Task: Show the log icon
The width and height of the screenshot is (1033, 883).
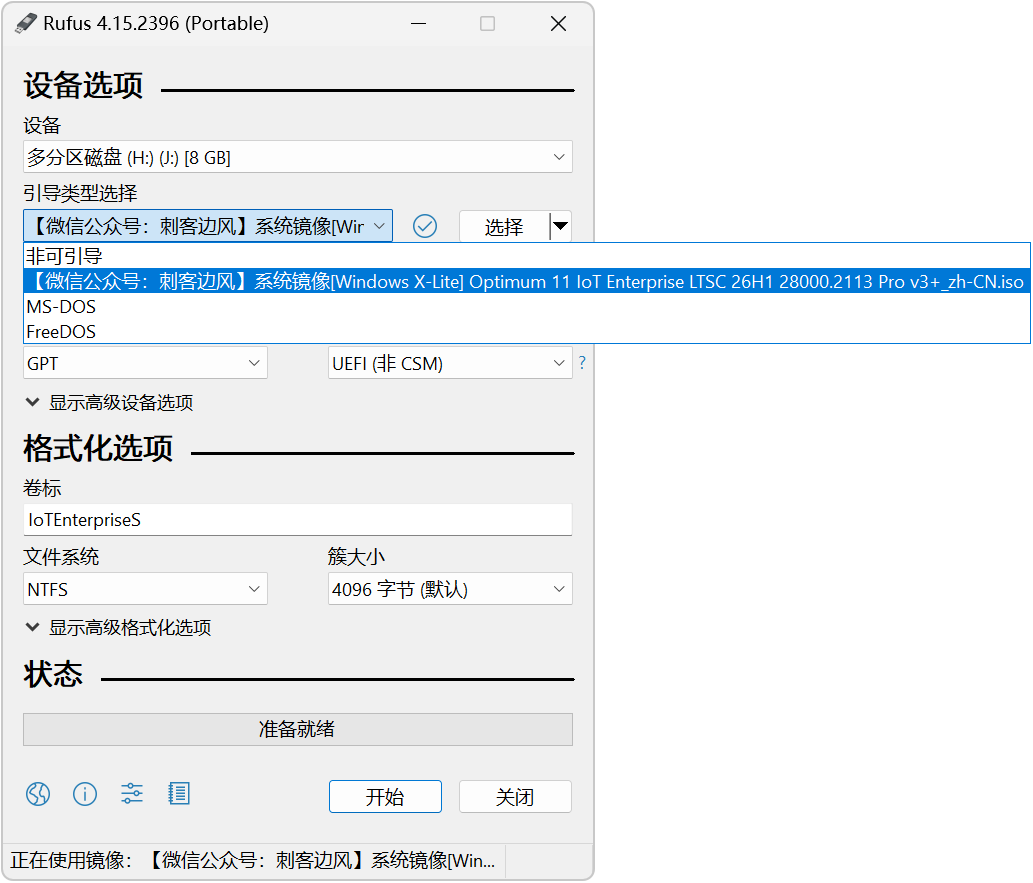Action: [x=179, y=794]
